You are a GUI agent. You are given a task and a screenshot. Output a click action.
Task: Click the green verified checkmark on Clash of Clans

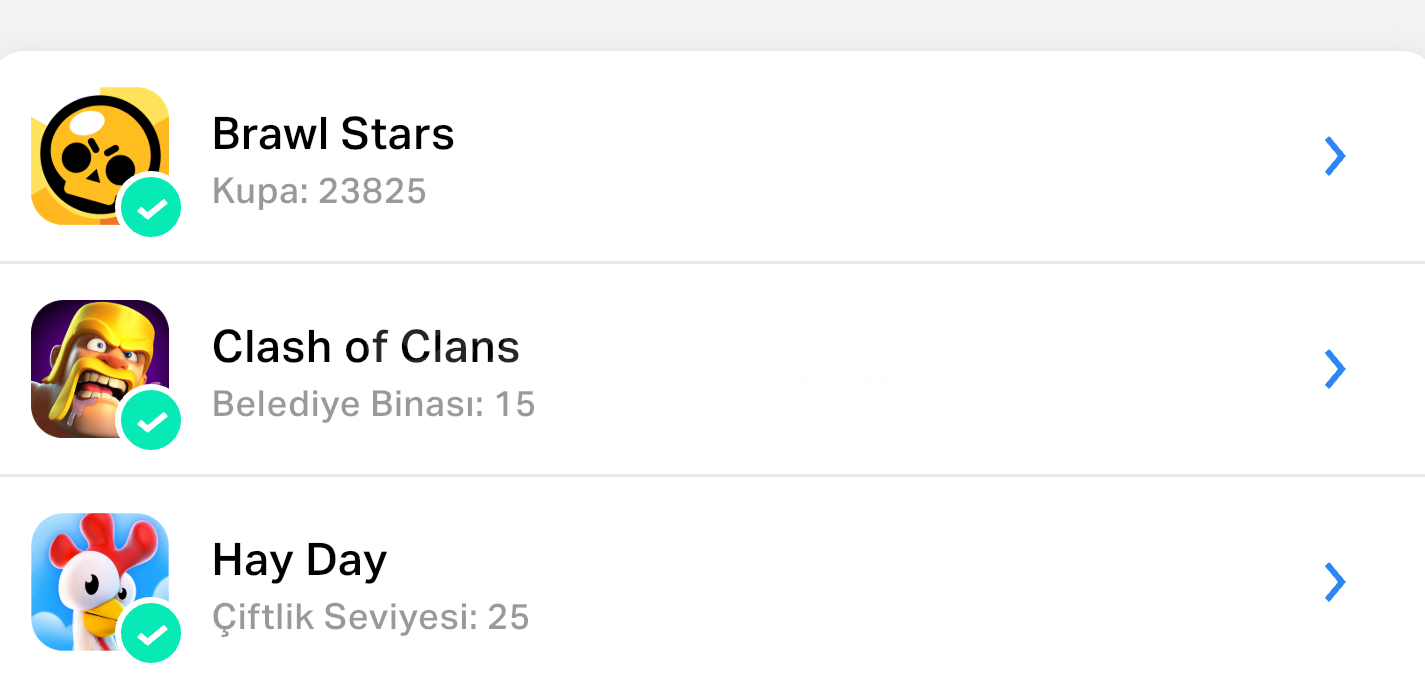click(151, 421)
